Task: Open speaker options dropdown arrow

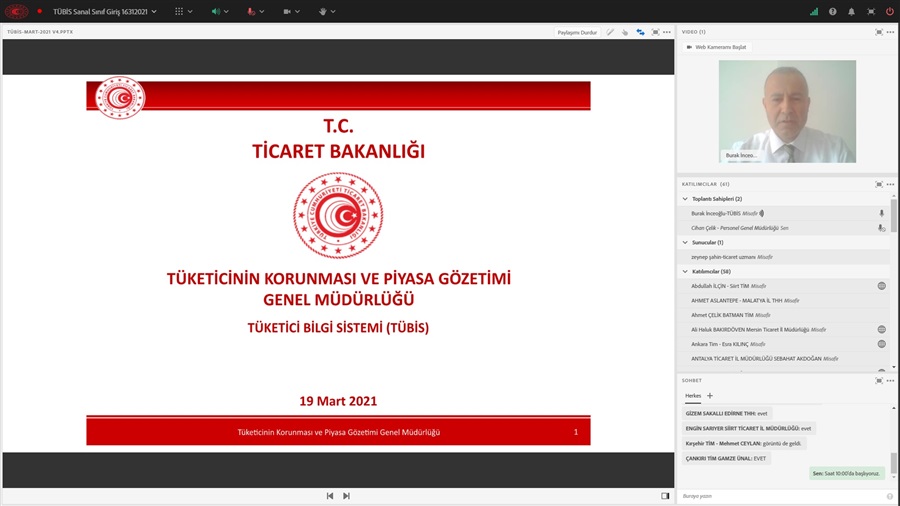Action: point(226,11)
